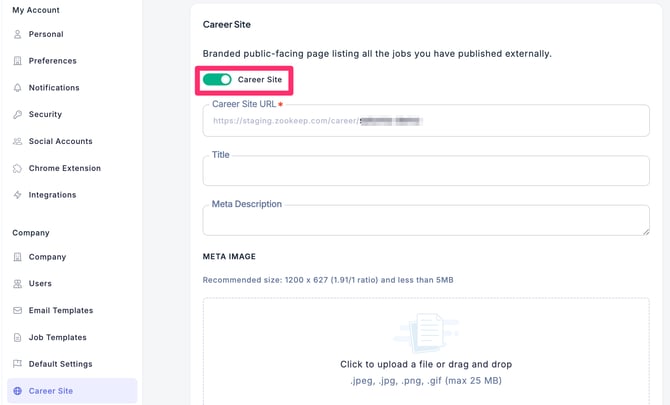The width and height of the screenshot is (670, 405).
Task: Click the Social Accounts people icon
Action: tap(17, 142)
